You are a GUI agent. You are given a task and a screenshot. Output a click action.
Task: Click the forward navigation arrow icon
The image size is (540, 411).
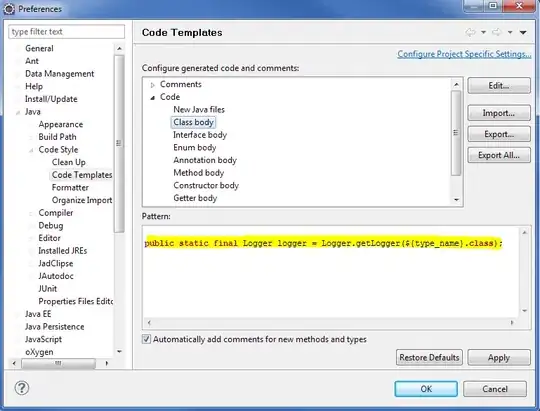[x=497, y=32]
